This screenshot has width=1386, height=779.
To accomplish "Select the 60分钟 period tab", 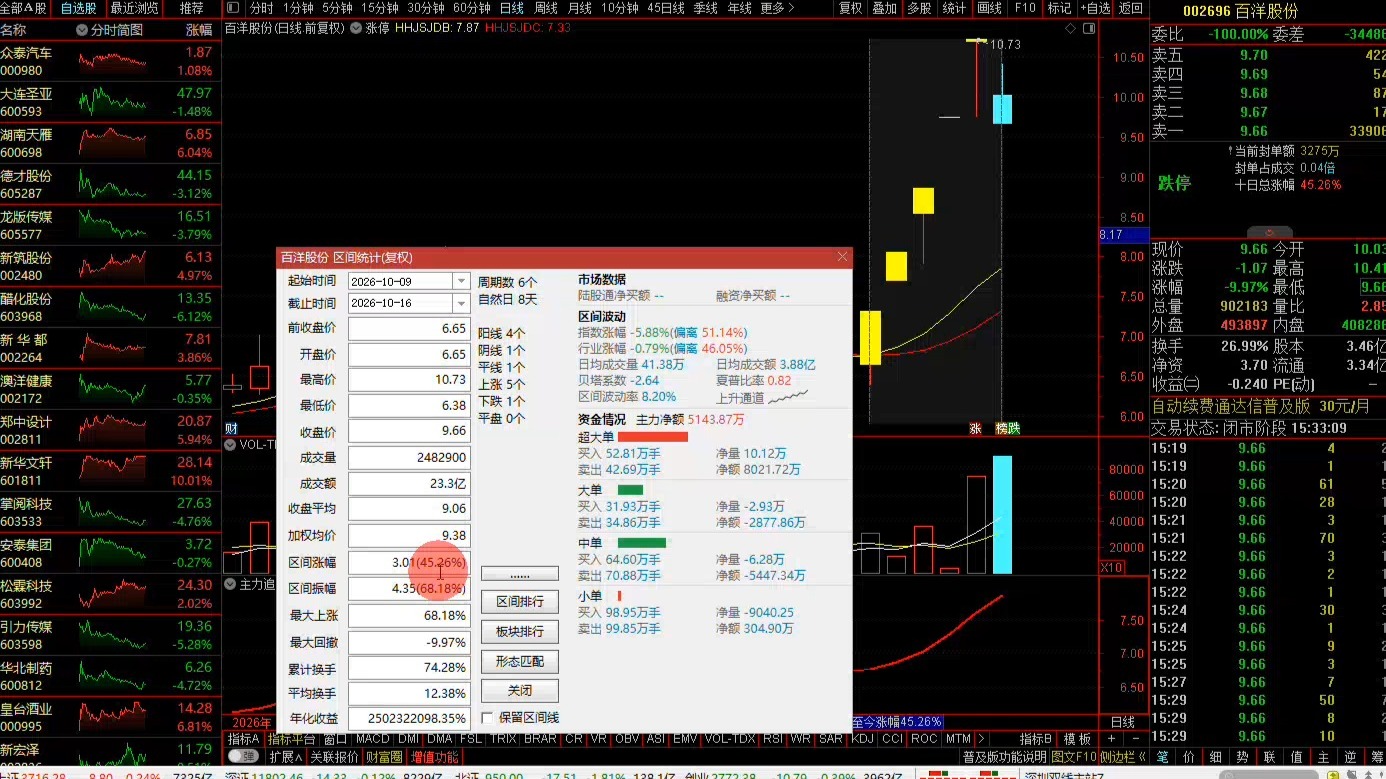I will [x=471, y=8].
